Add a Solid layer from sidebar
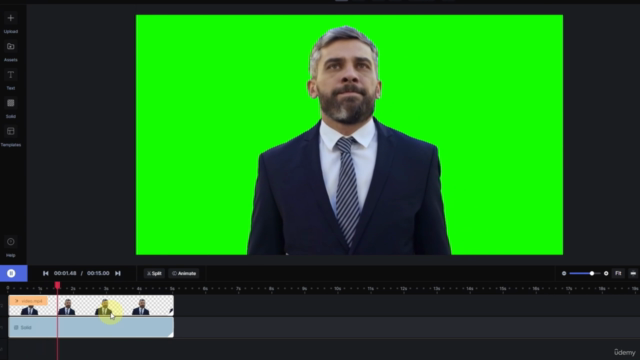640x360 pixels. coord(11,108)
